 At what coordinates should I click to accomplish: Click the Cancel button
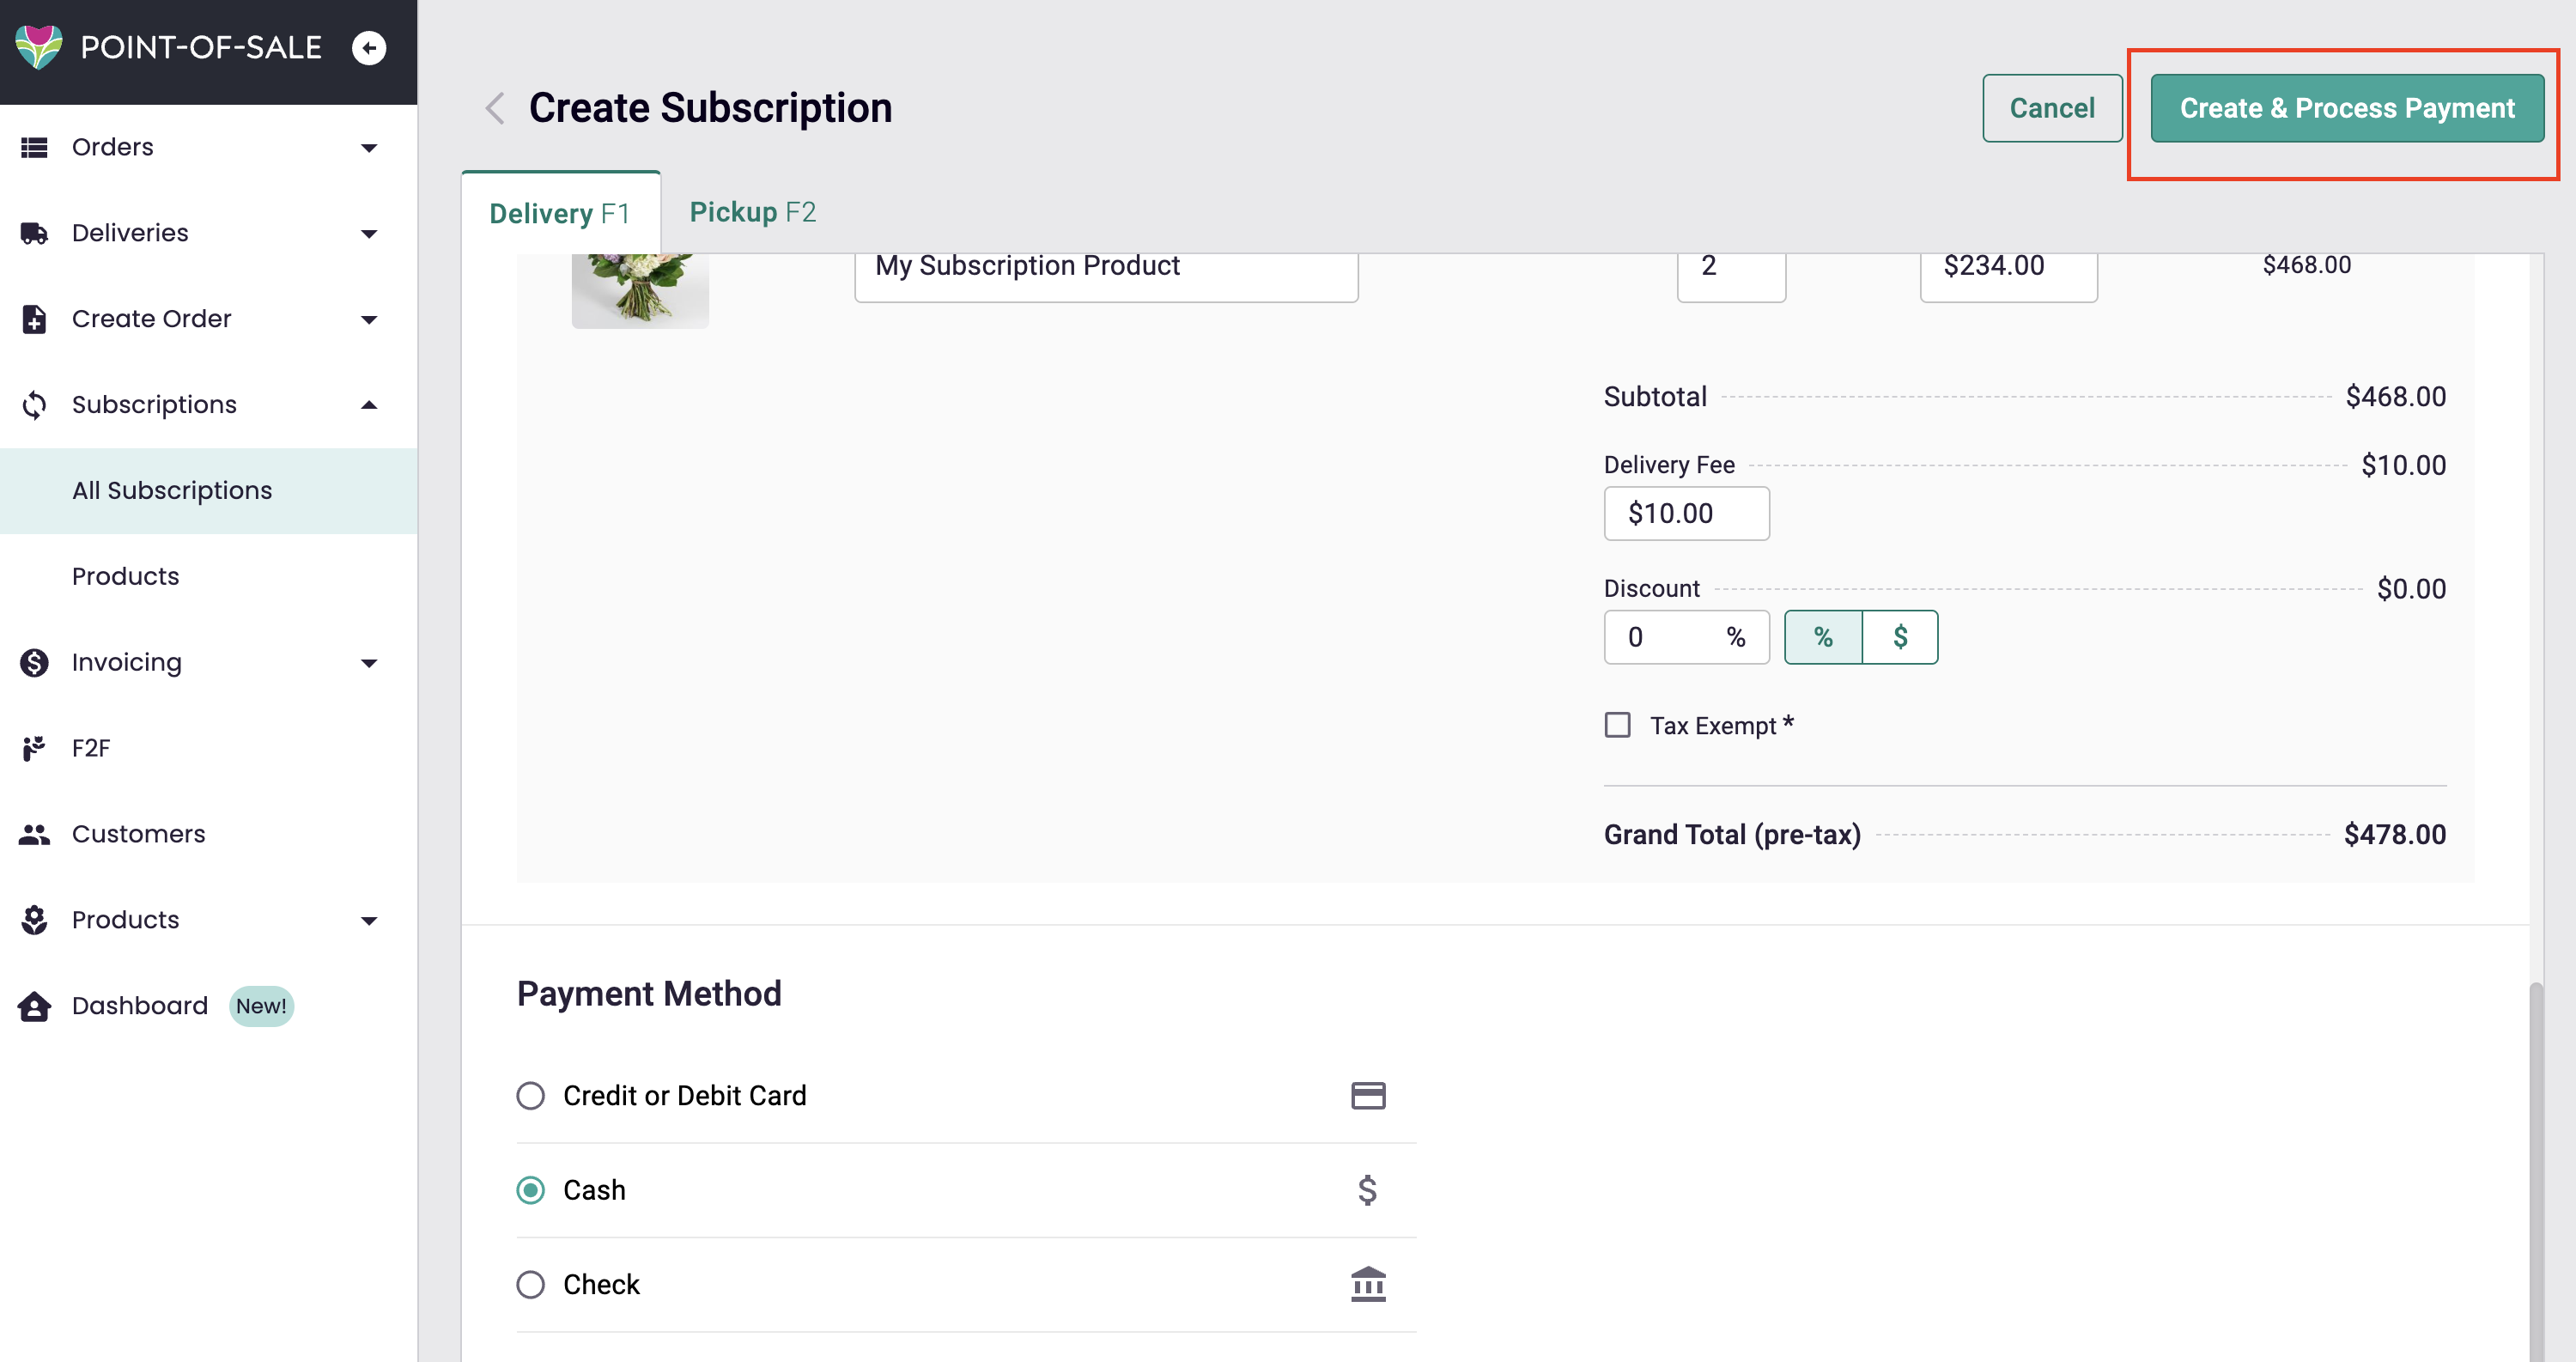coord(2052,108)
